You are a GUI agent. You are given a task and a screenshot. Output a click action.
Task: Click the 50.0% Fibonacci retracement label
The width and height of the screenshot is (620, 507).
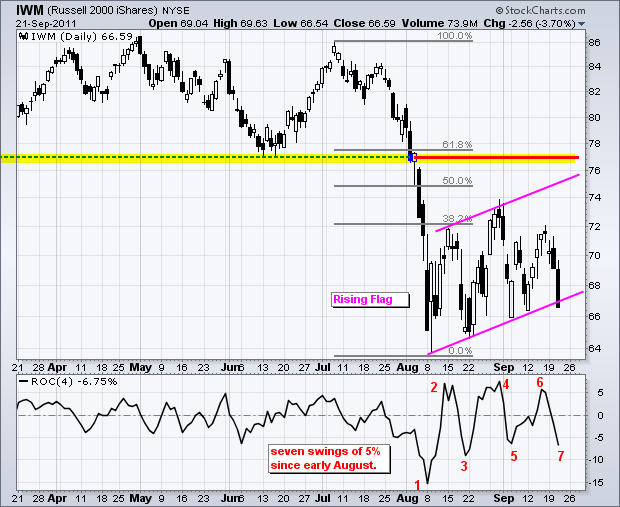457,181
